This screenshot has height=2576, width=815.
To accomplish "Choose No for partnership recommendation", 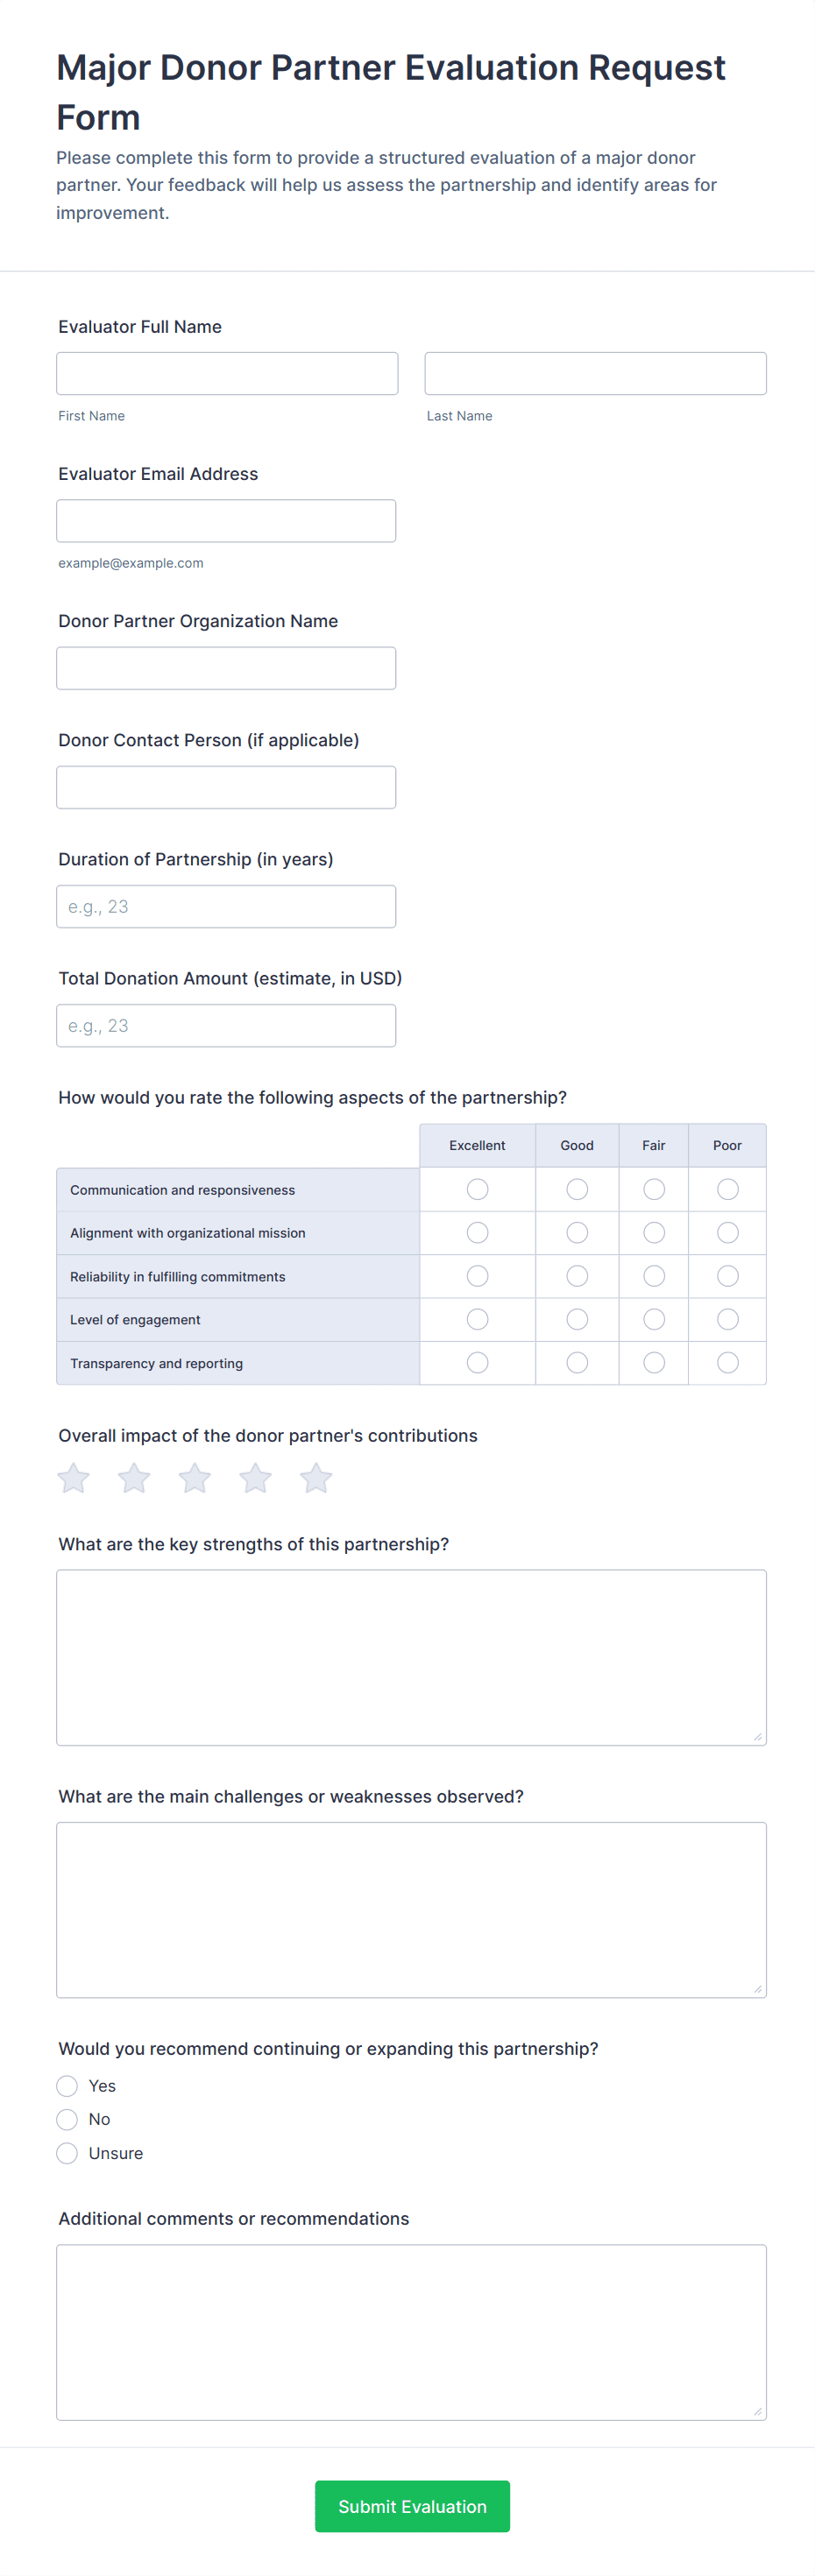I will pos(67,2119).
